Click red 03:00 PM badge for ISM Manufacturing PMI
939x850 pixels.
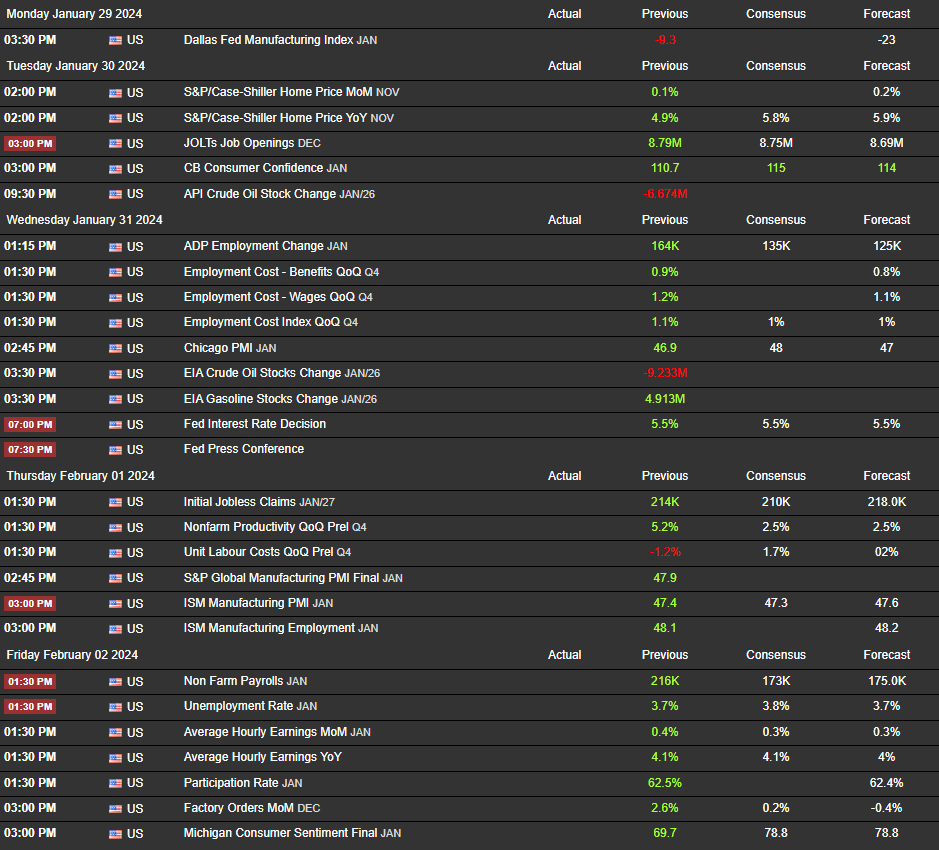point(30,604)
